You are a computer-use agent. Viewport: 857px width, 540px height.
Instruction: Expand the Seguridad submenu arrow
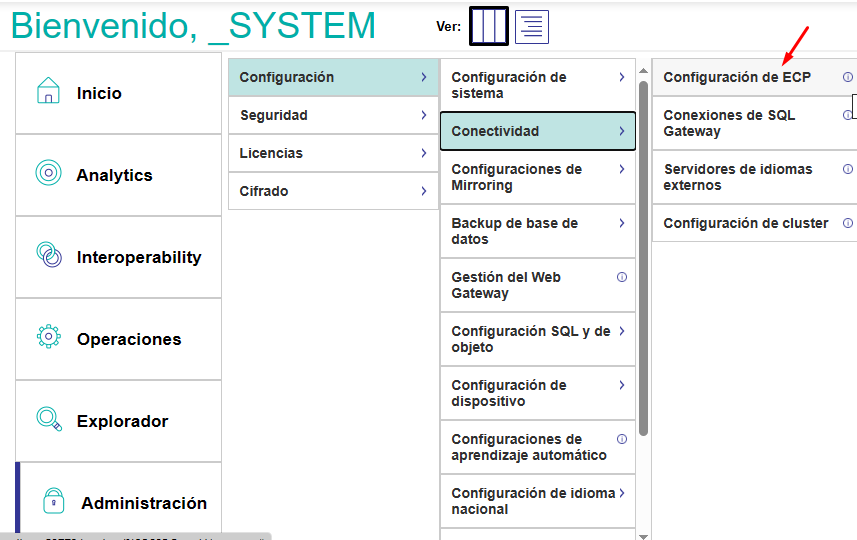pos(423,115)
